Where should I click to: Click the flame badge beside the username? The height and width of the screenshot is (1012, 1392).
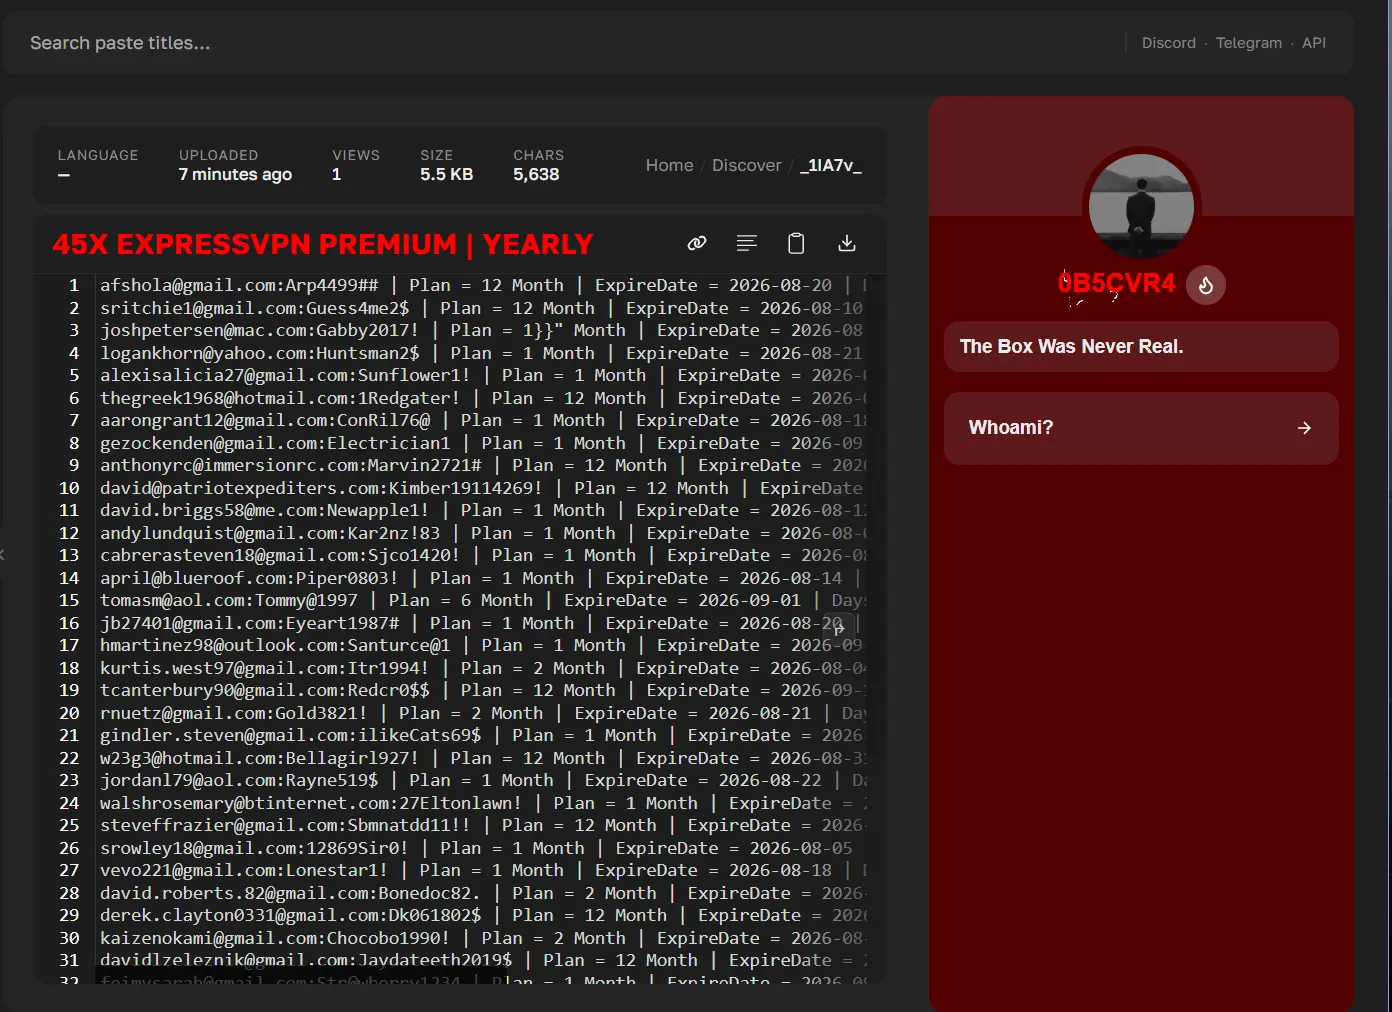[1206, 285]
